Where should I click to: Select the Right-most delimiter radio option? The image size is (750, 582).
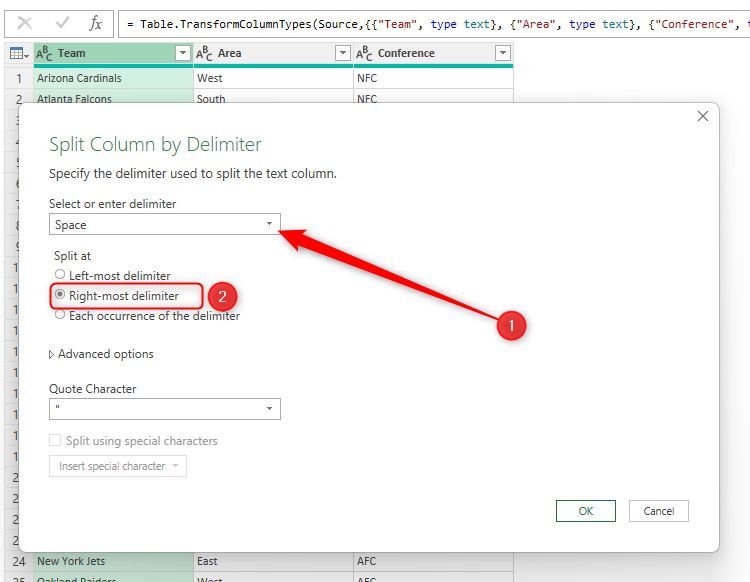(60, 295)
